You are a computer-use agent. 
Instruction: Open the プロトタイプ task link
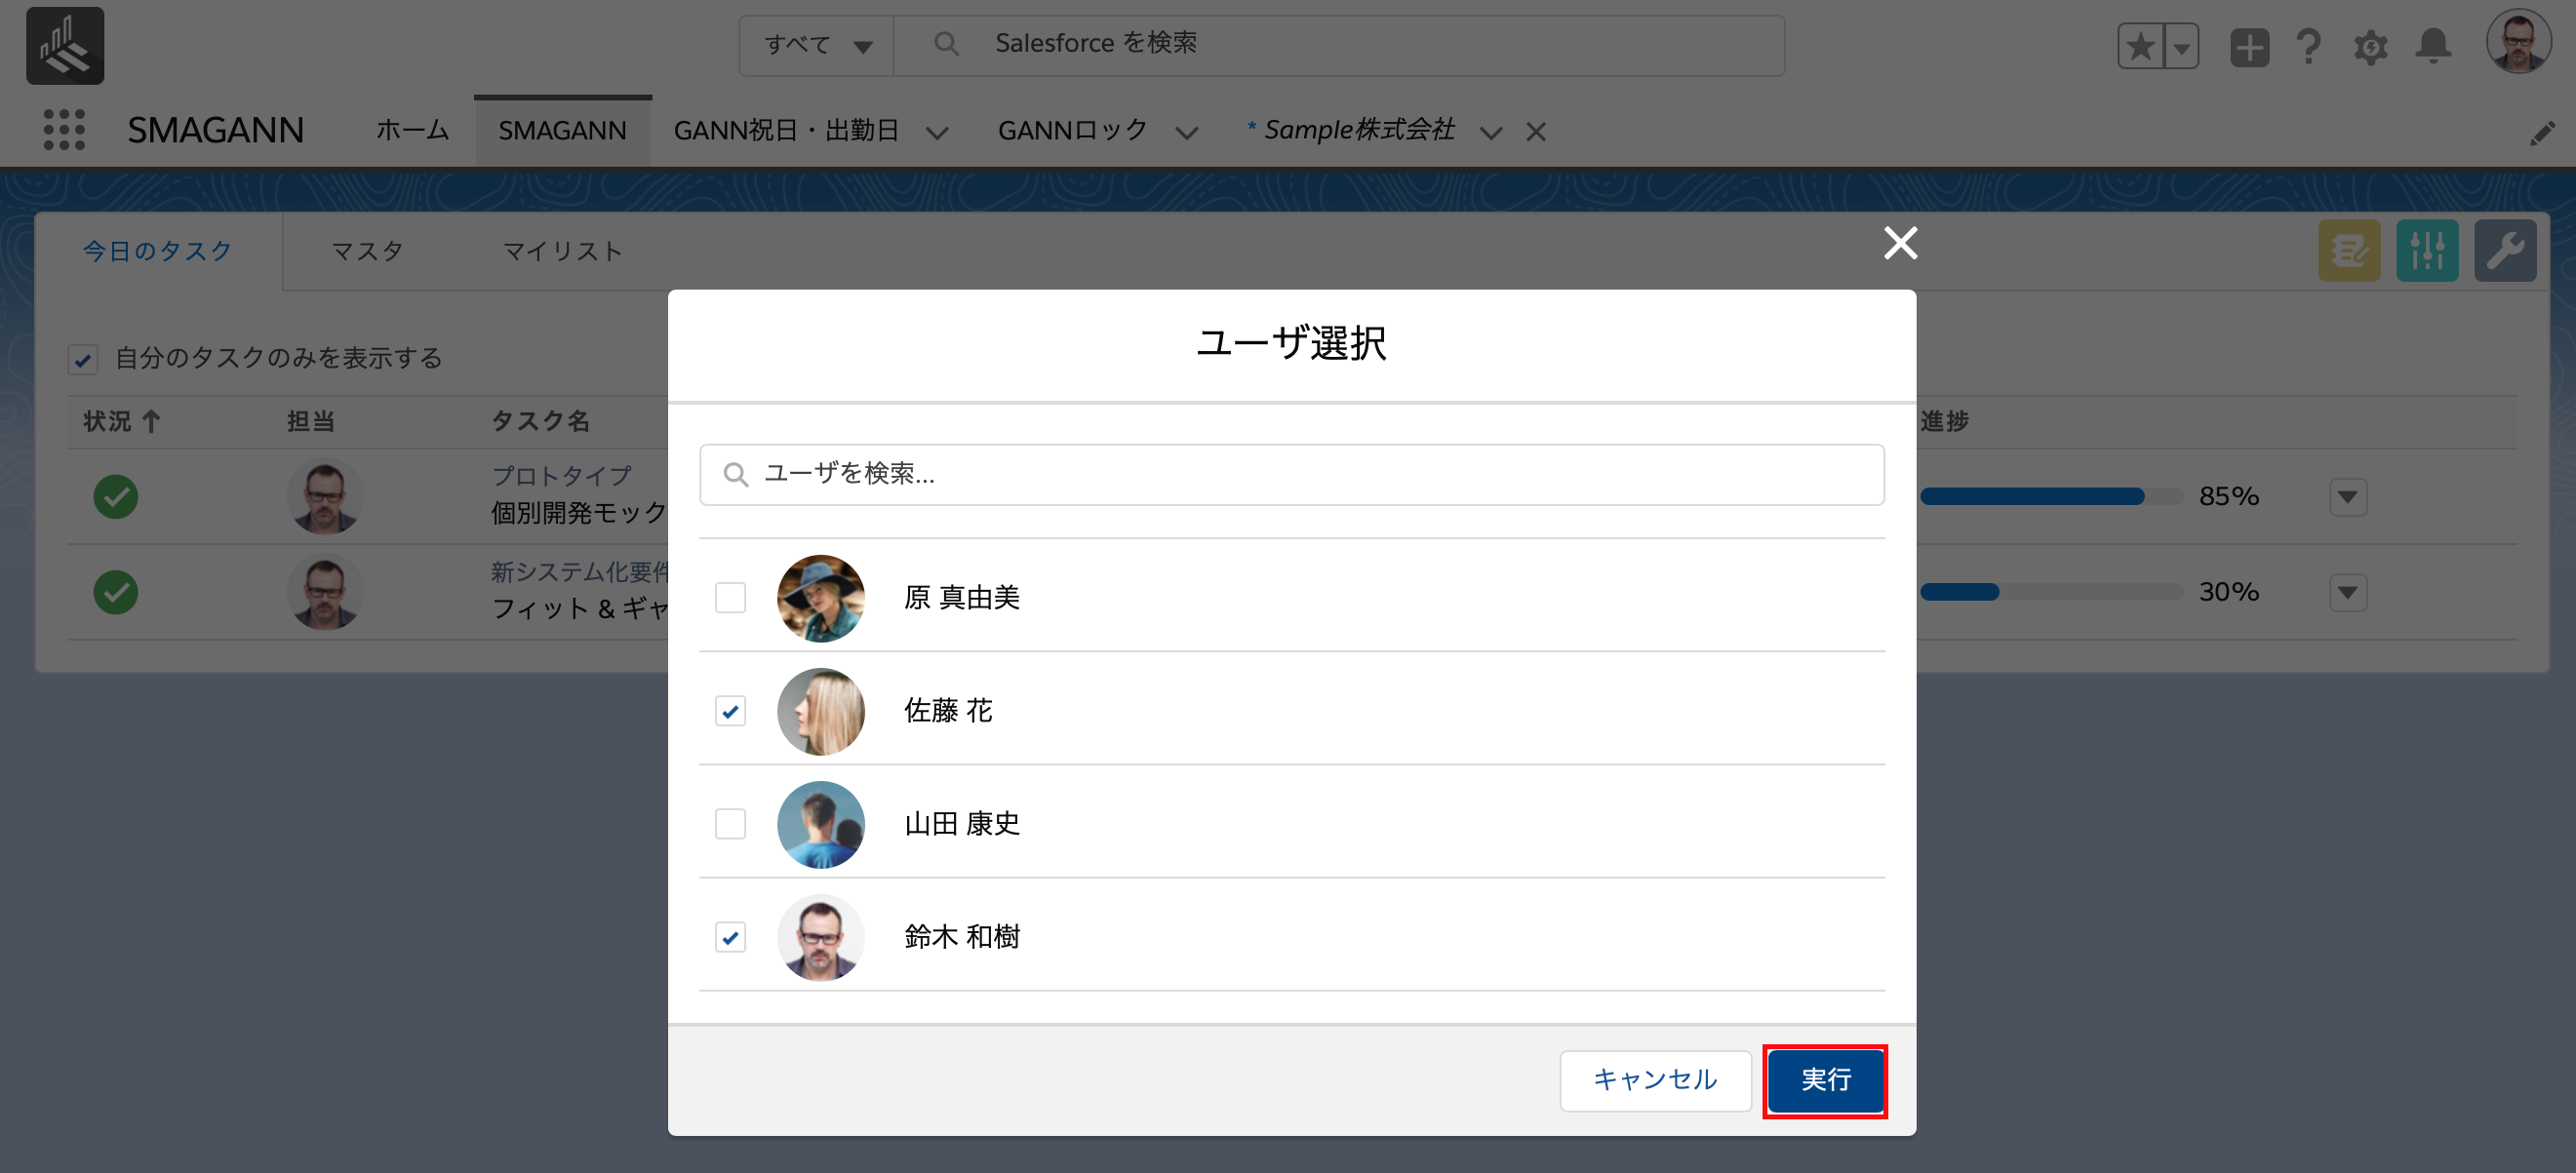click(x=561, y=476)
